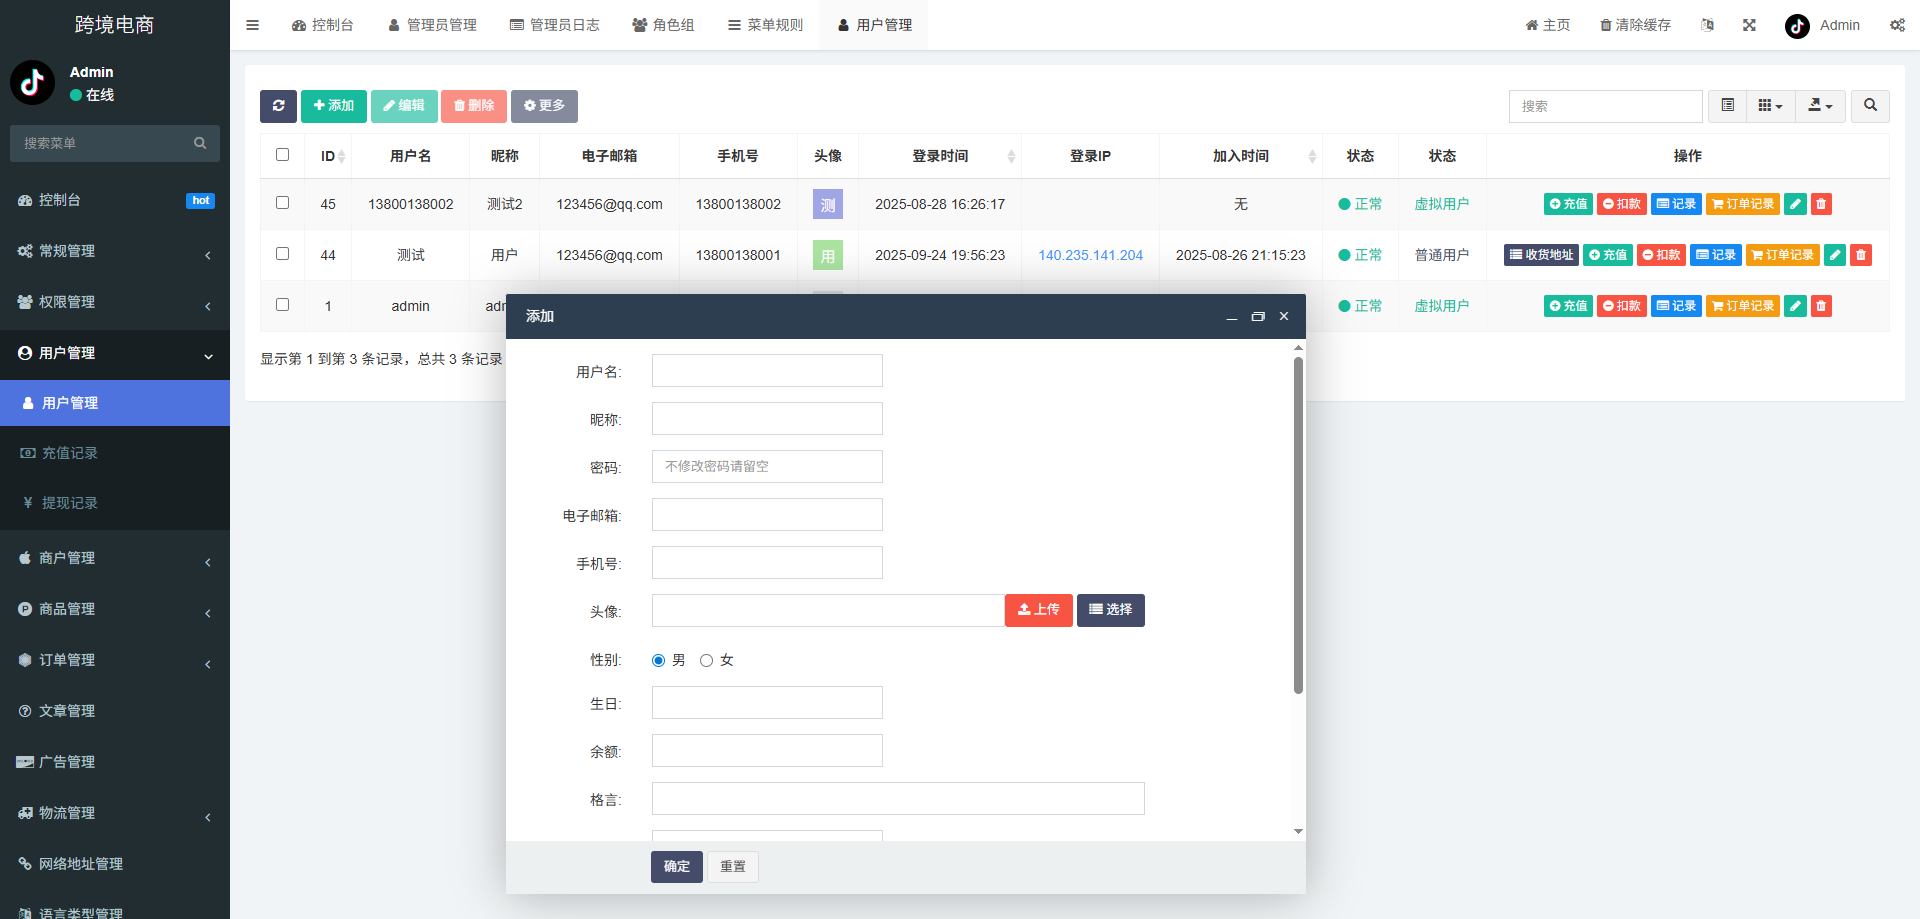Click inside the 搜索 search input field
The width and height of the screenshot is (1920, 919).
pos(1605,106)
